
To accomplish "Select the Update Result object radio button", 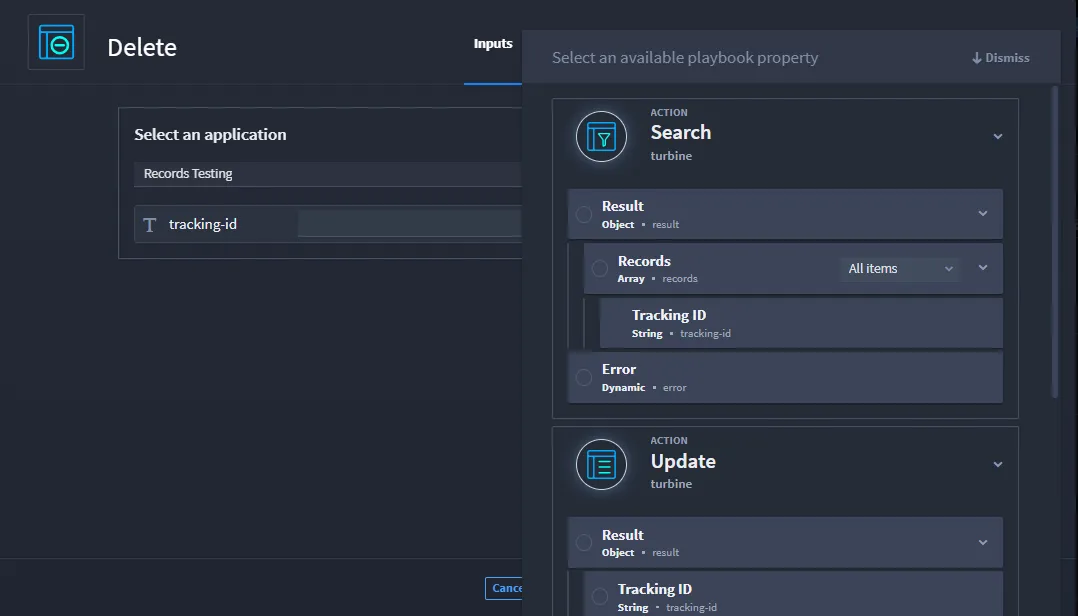I will [584, 542].
